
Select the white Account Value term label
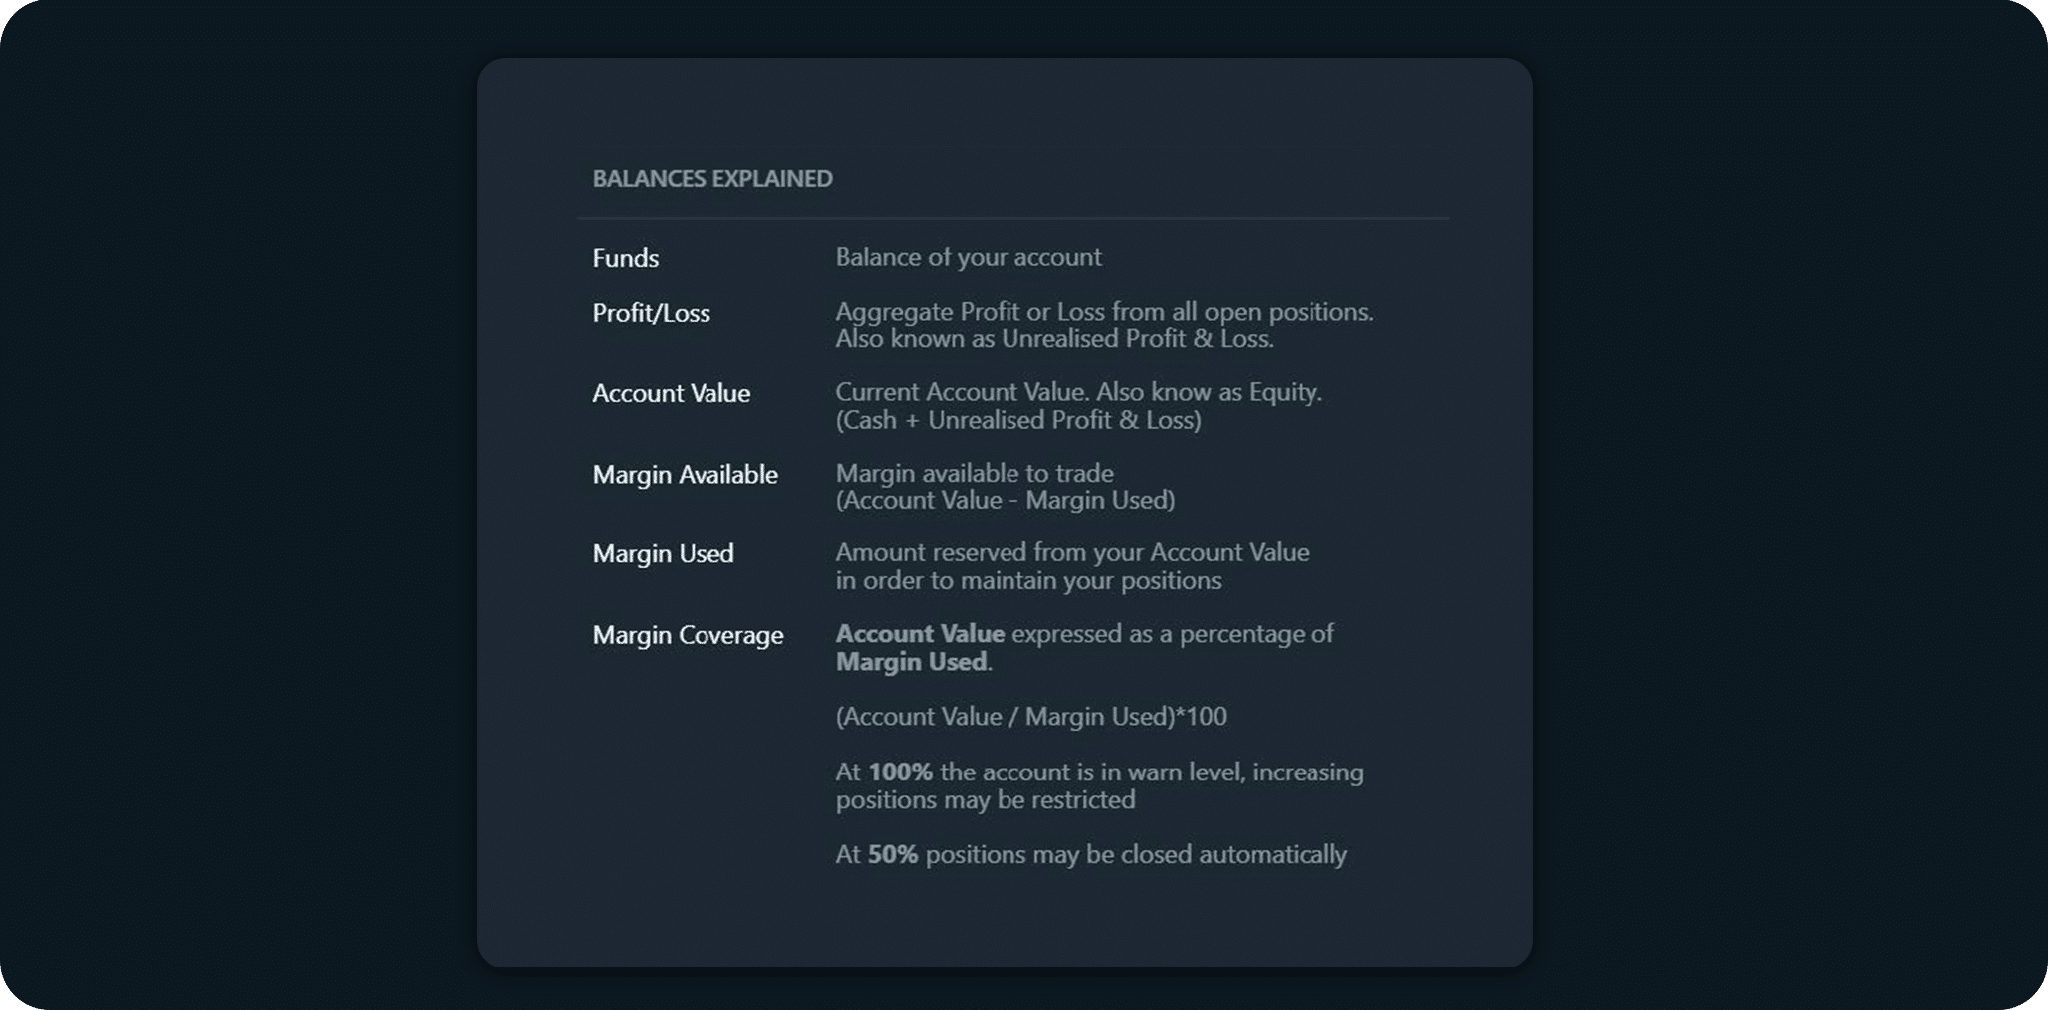(671, 393)
